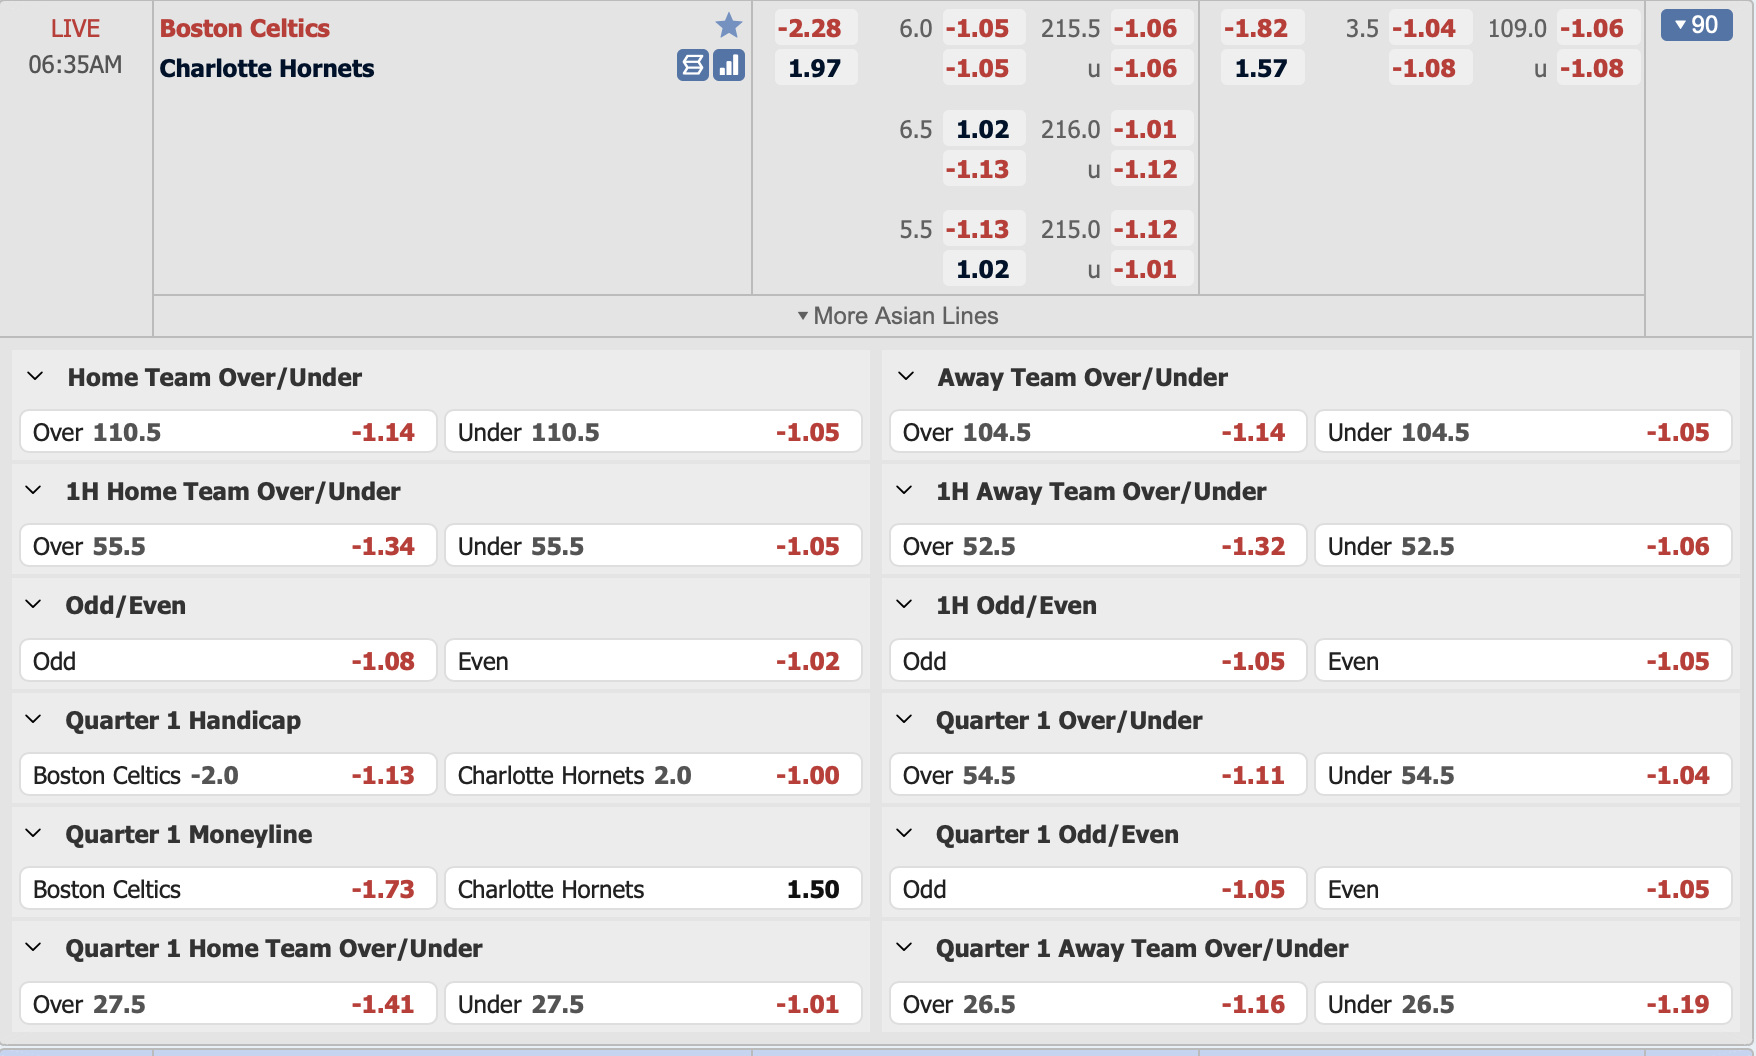This screenshot has width=1756, height=1056.
Task: Select under 215.0 total odds -1.01
Action: tap(1150, 269)
